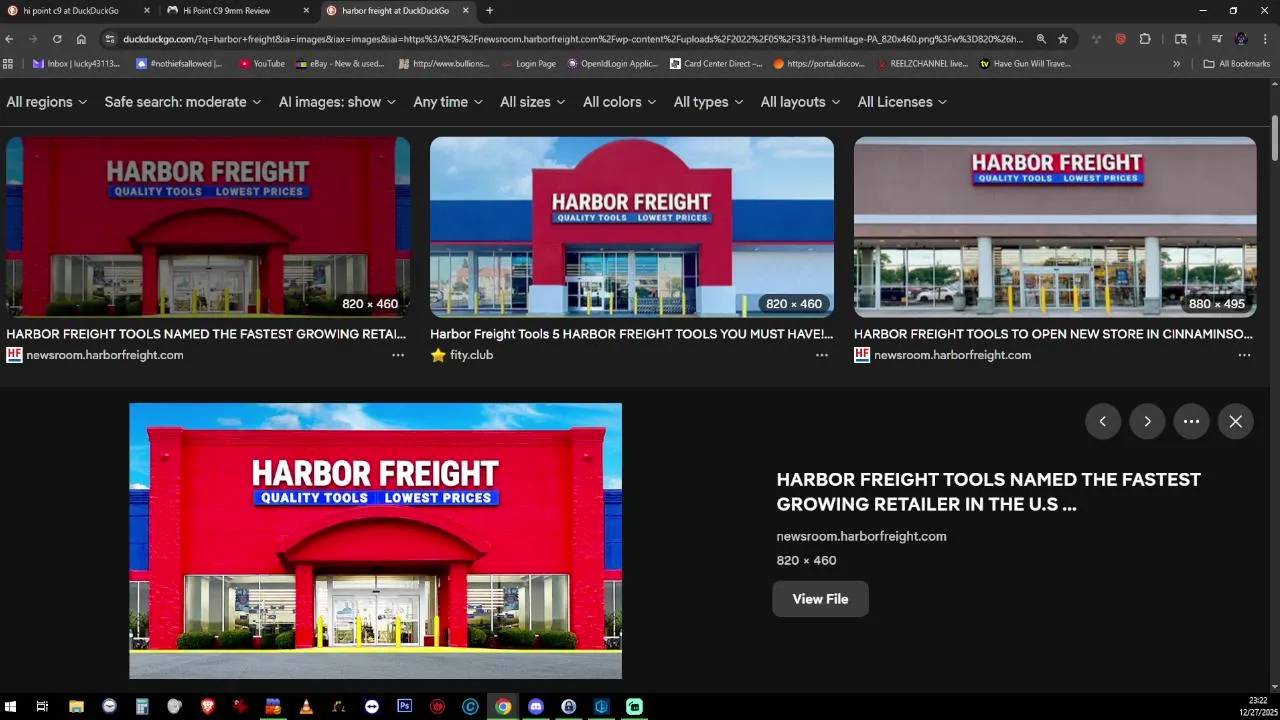1280x720 pixels.
Task: Open the apps grid on bookmarks bar
Action: point(8,64)
